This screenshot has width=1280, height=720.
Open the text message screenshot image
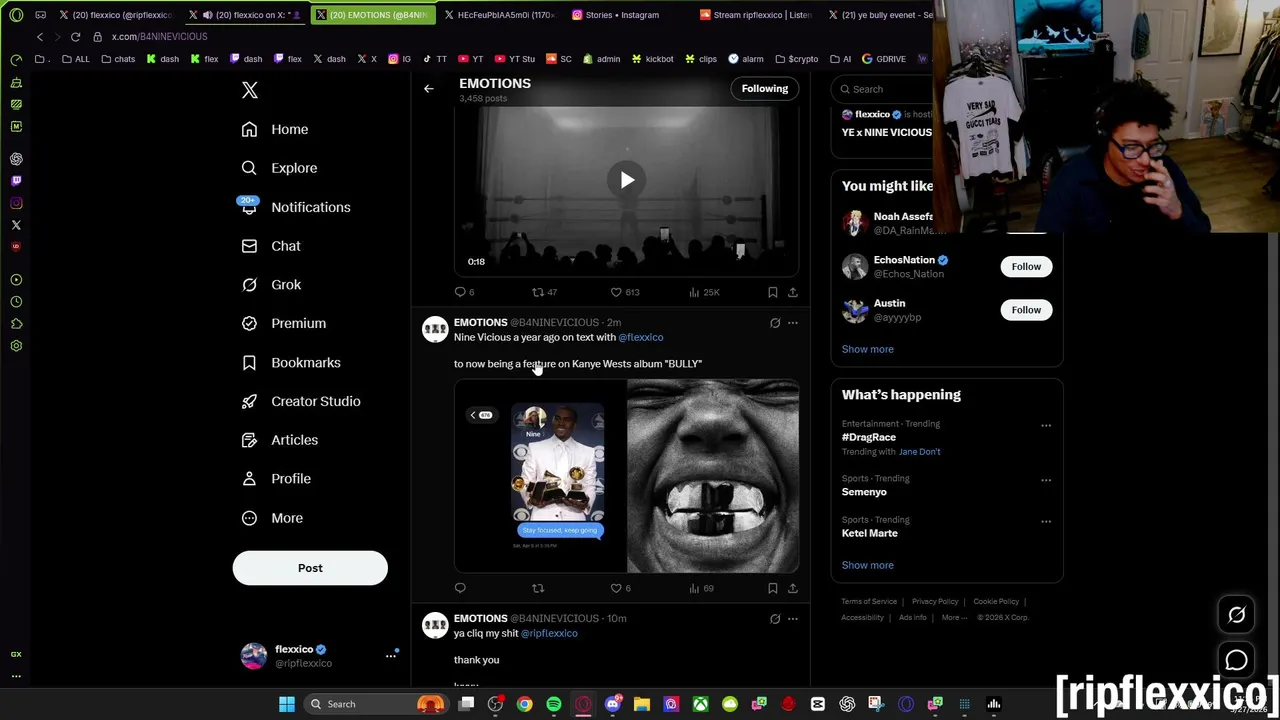(540, 476)
